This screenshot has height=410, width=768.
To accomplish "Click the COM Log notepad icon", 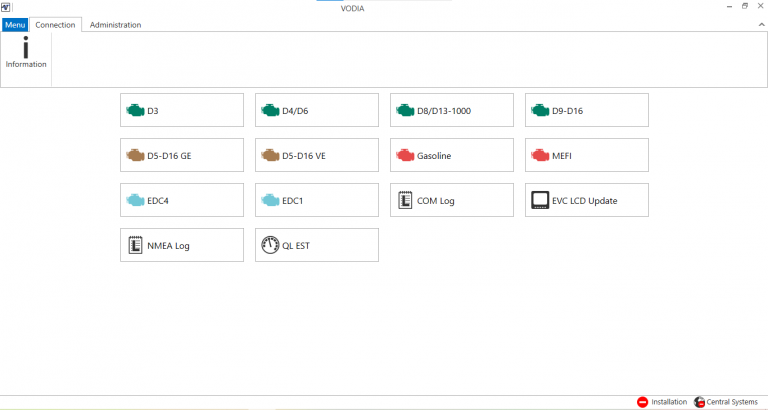I will (x=405, y=200).
